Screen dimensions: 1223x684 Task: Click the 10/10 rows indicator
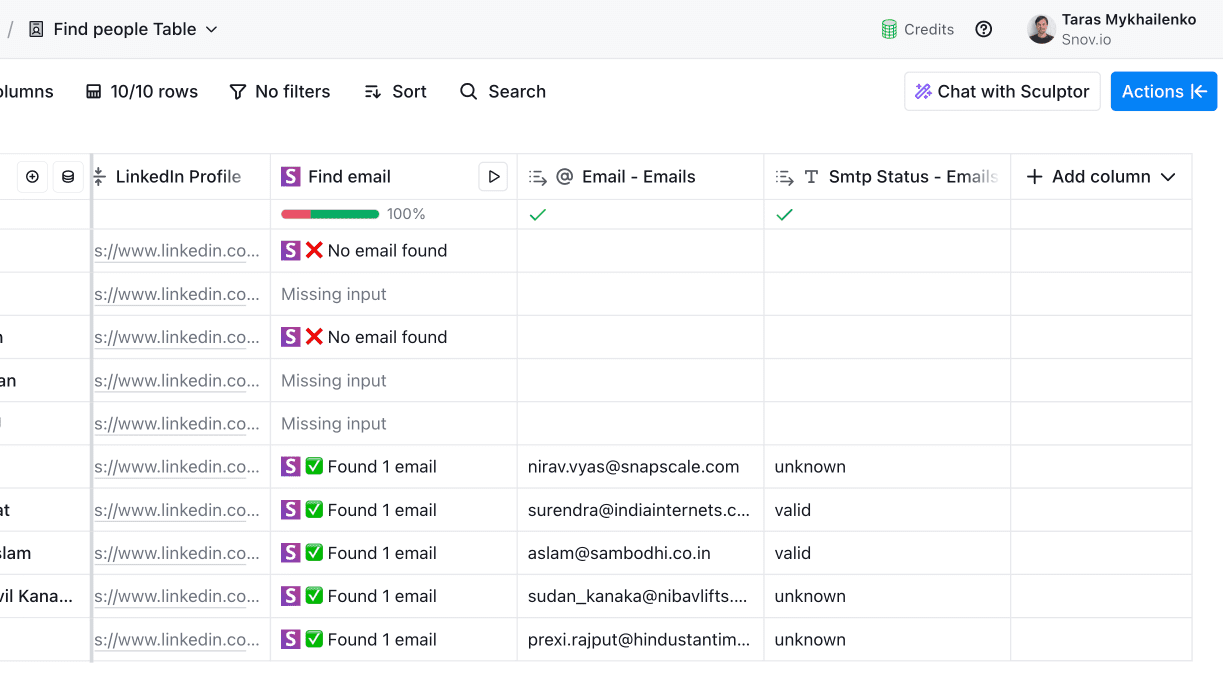tap(142, 91)
